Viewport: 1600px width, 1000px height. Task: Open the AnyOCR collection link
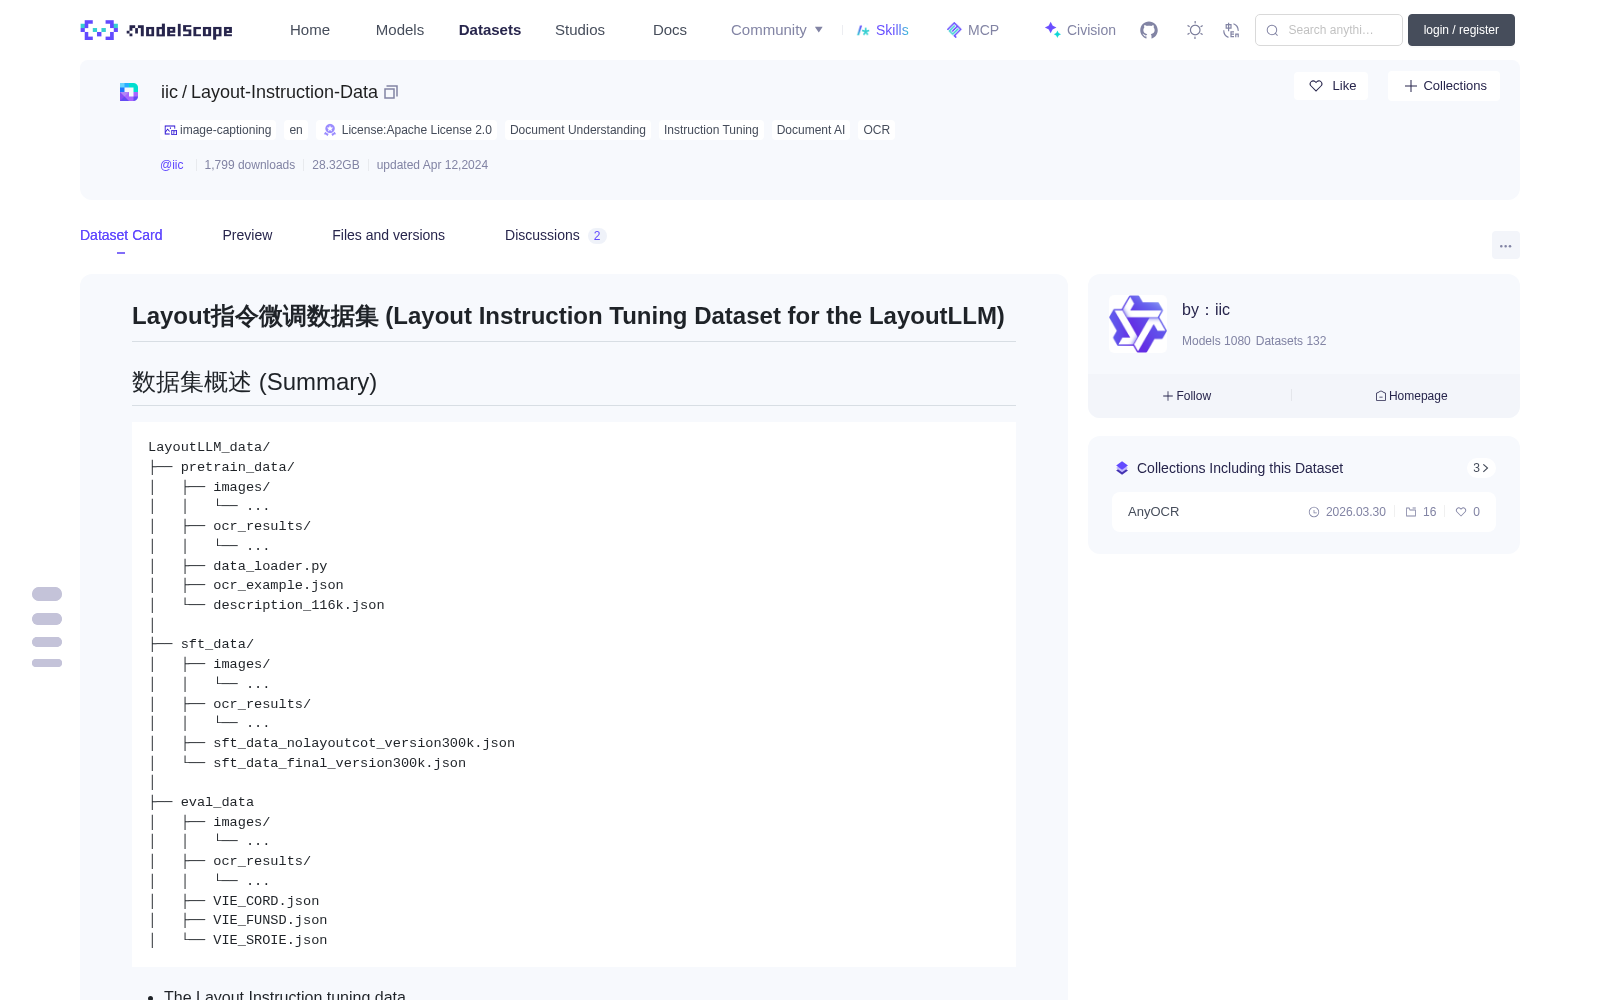point(1153,512)
